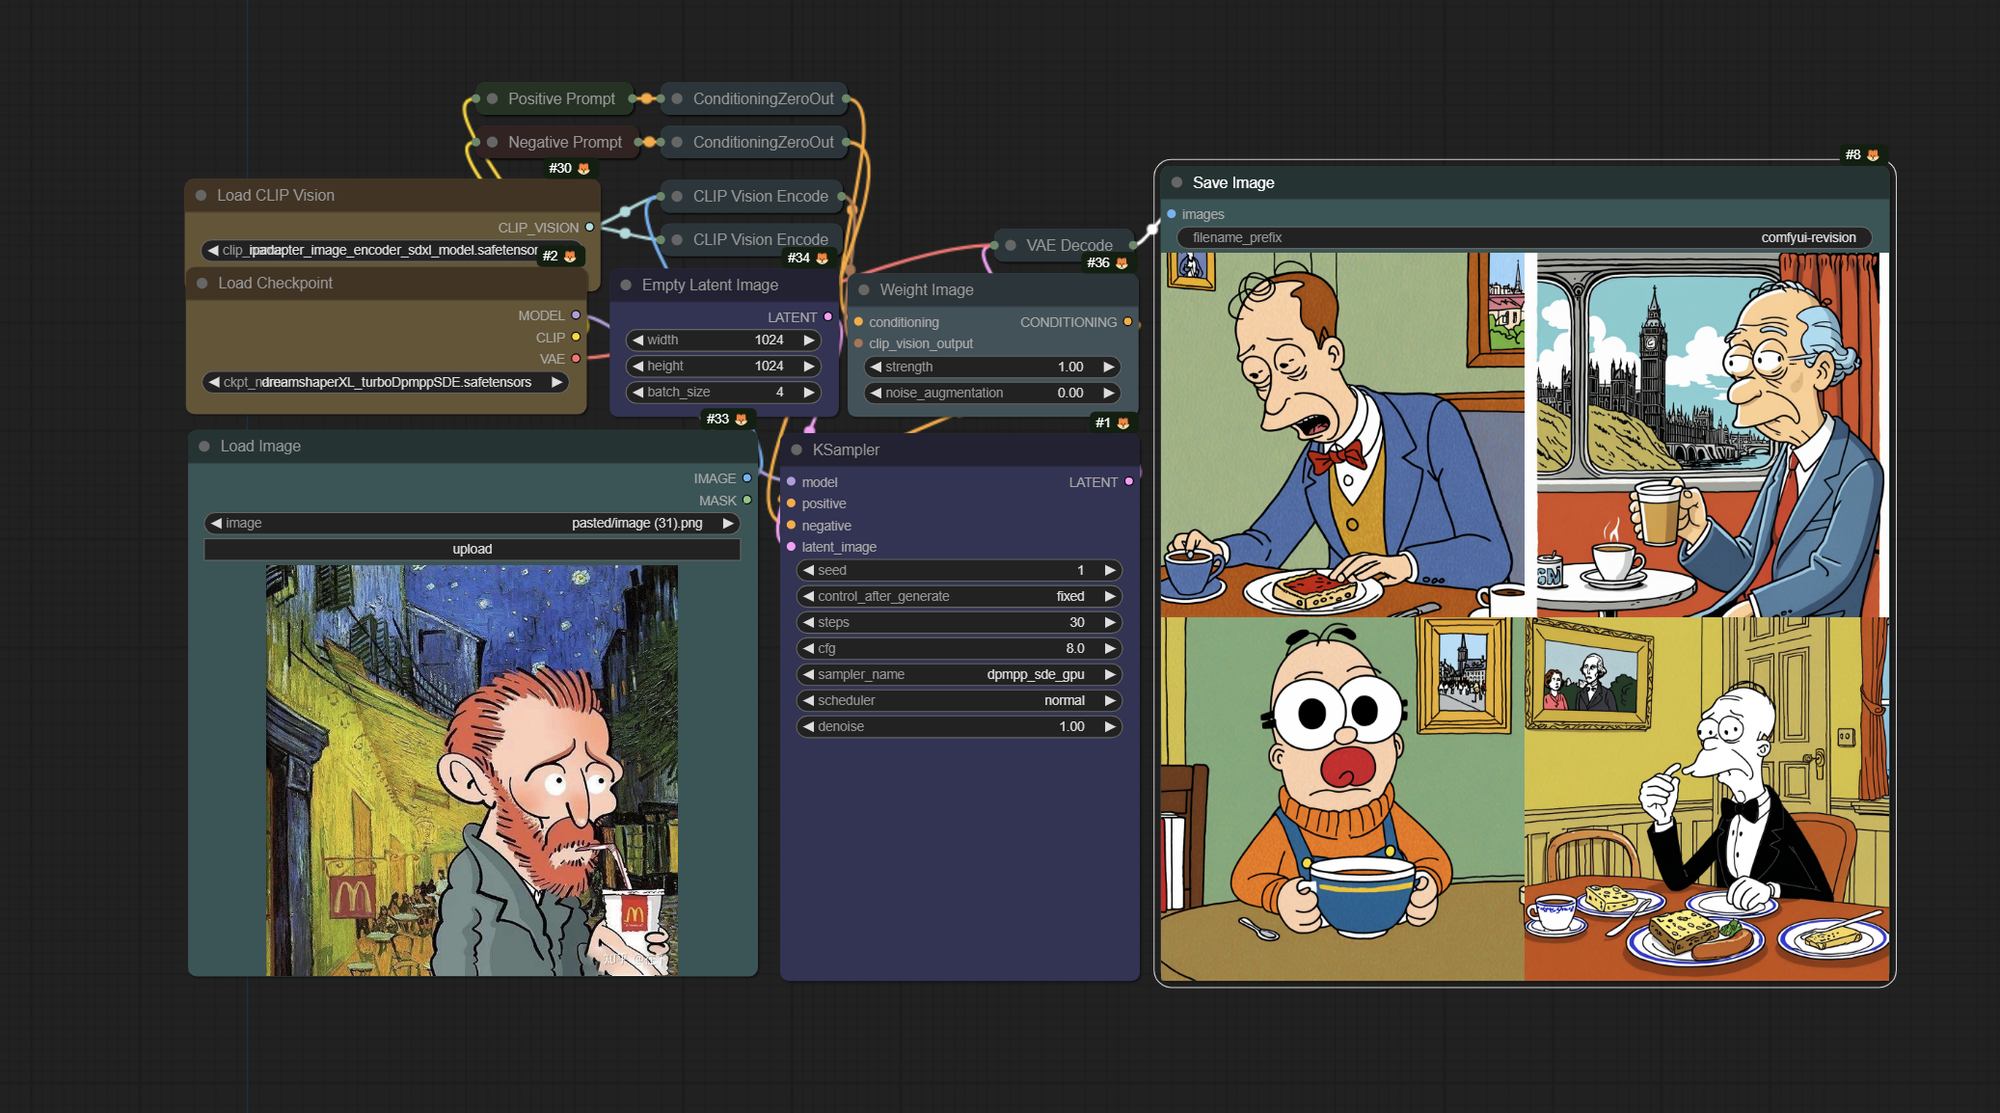This screenshot has height=1113, width=2000.
Task: Click the KSampler LATENT output socket
Action: 1129,482
